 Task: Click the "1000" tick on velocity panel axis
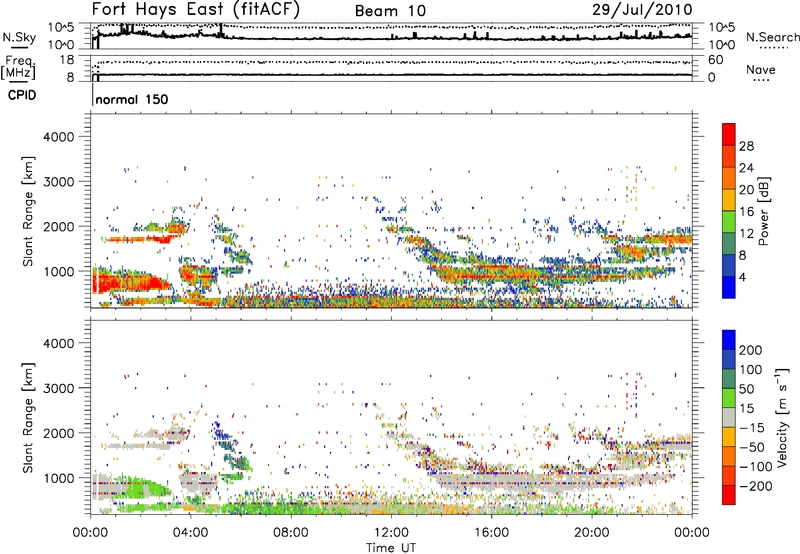(x=59, y=478)
